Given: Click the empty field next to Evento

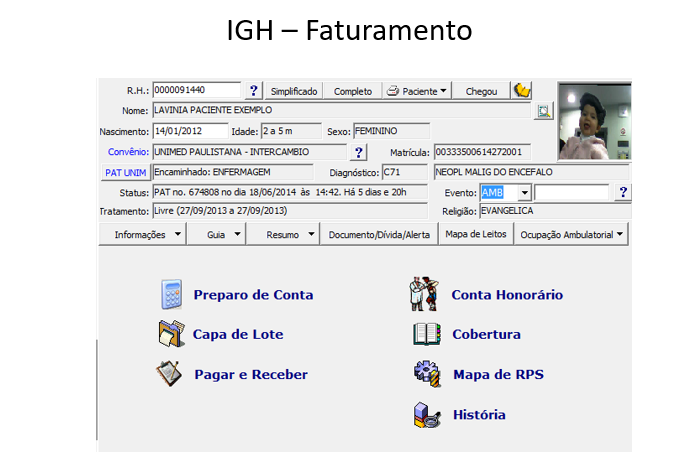Looking at the screenshot, I should point(571,193).
